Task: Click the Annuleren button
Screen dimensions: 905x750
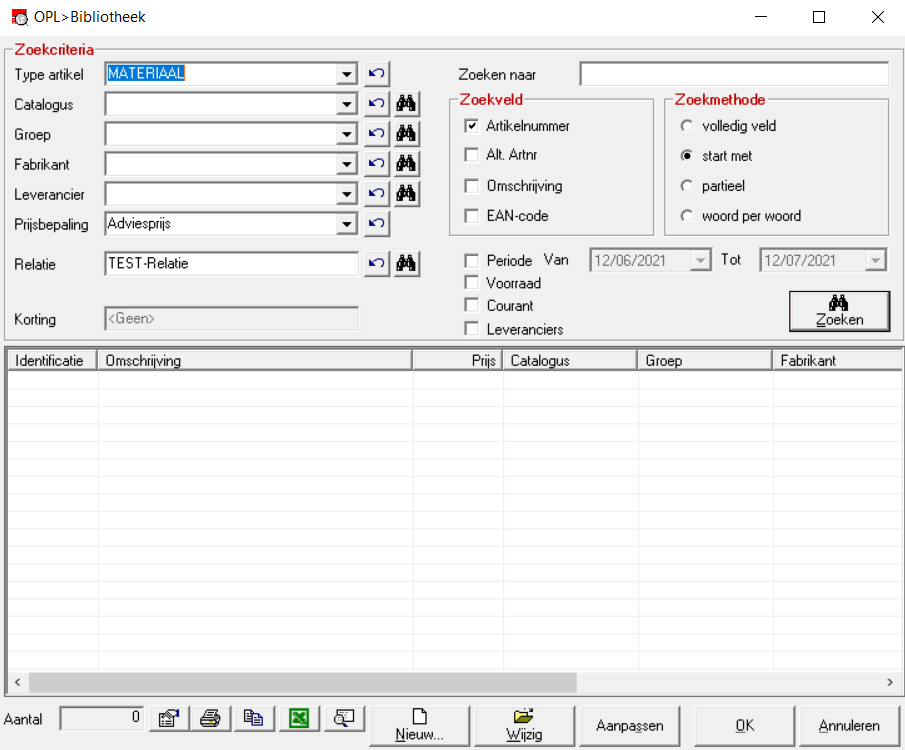Action: click(849, 726)
